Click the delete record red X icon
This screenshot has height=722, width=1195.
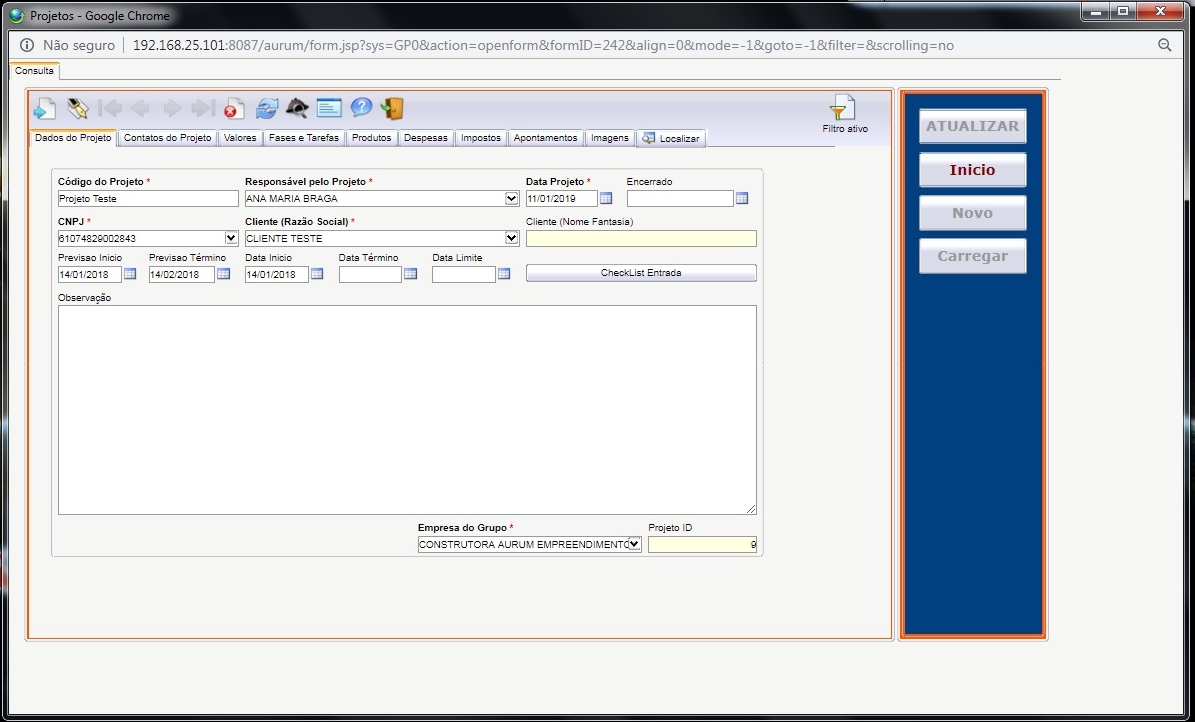[x=234, y=109]
